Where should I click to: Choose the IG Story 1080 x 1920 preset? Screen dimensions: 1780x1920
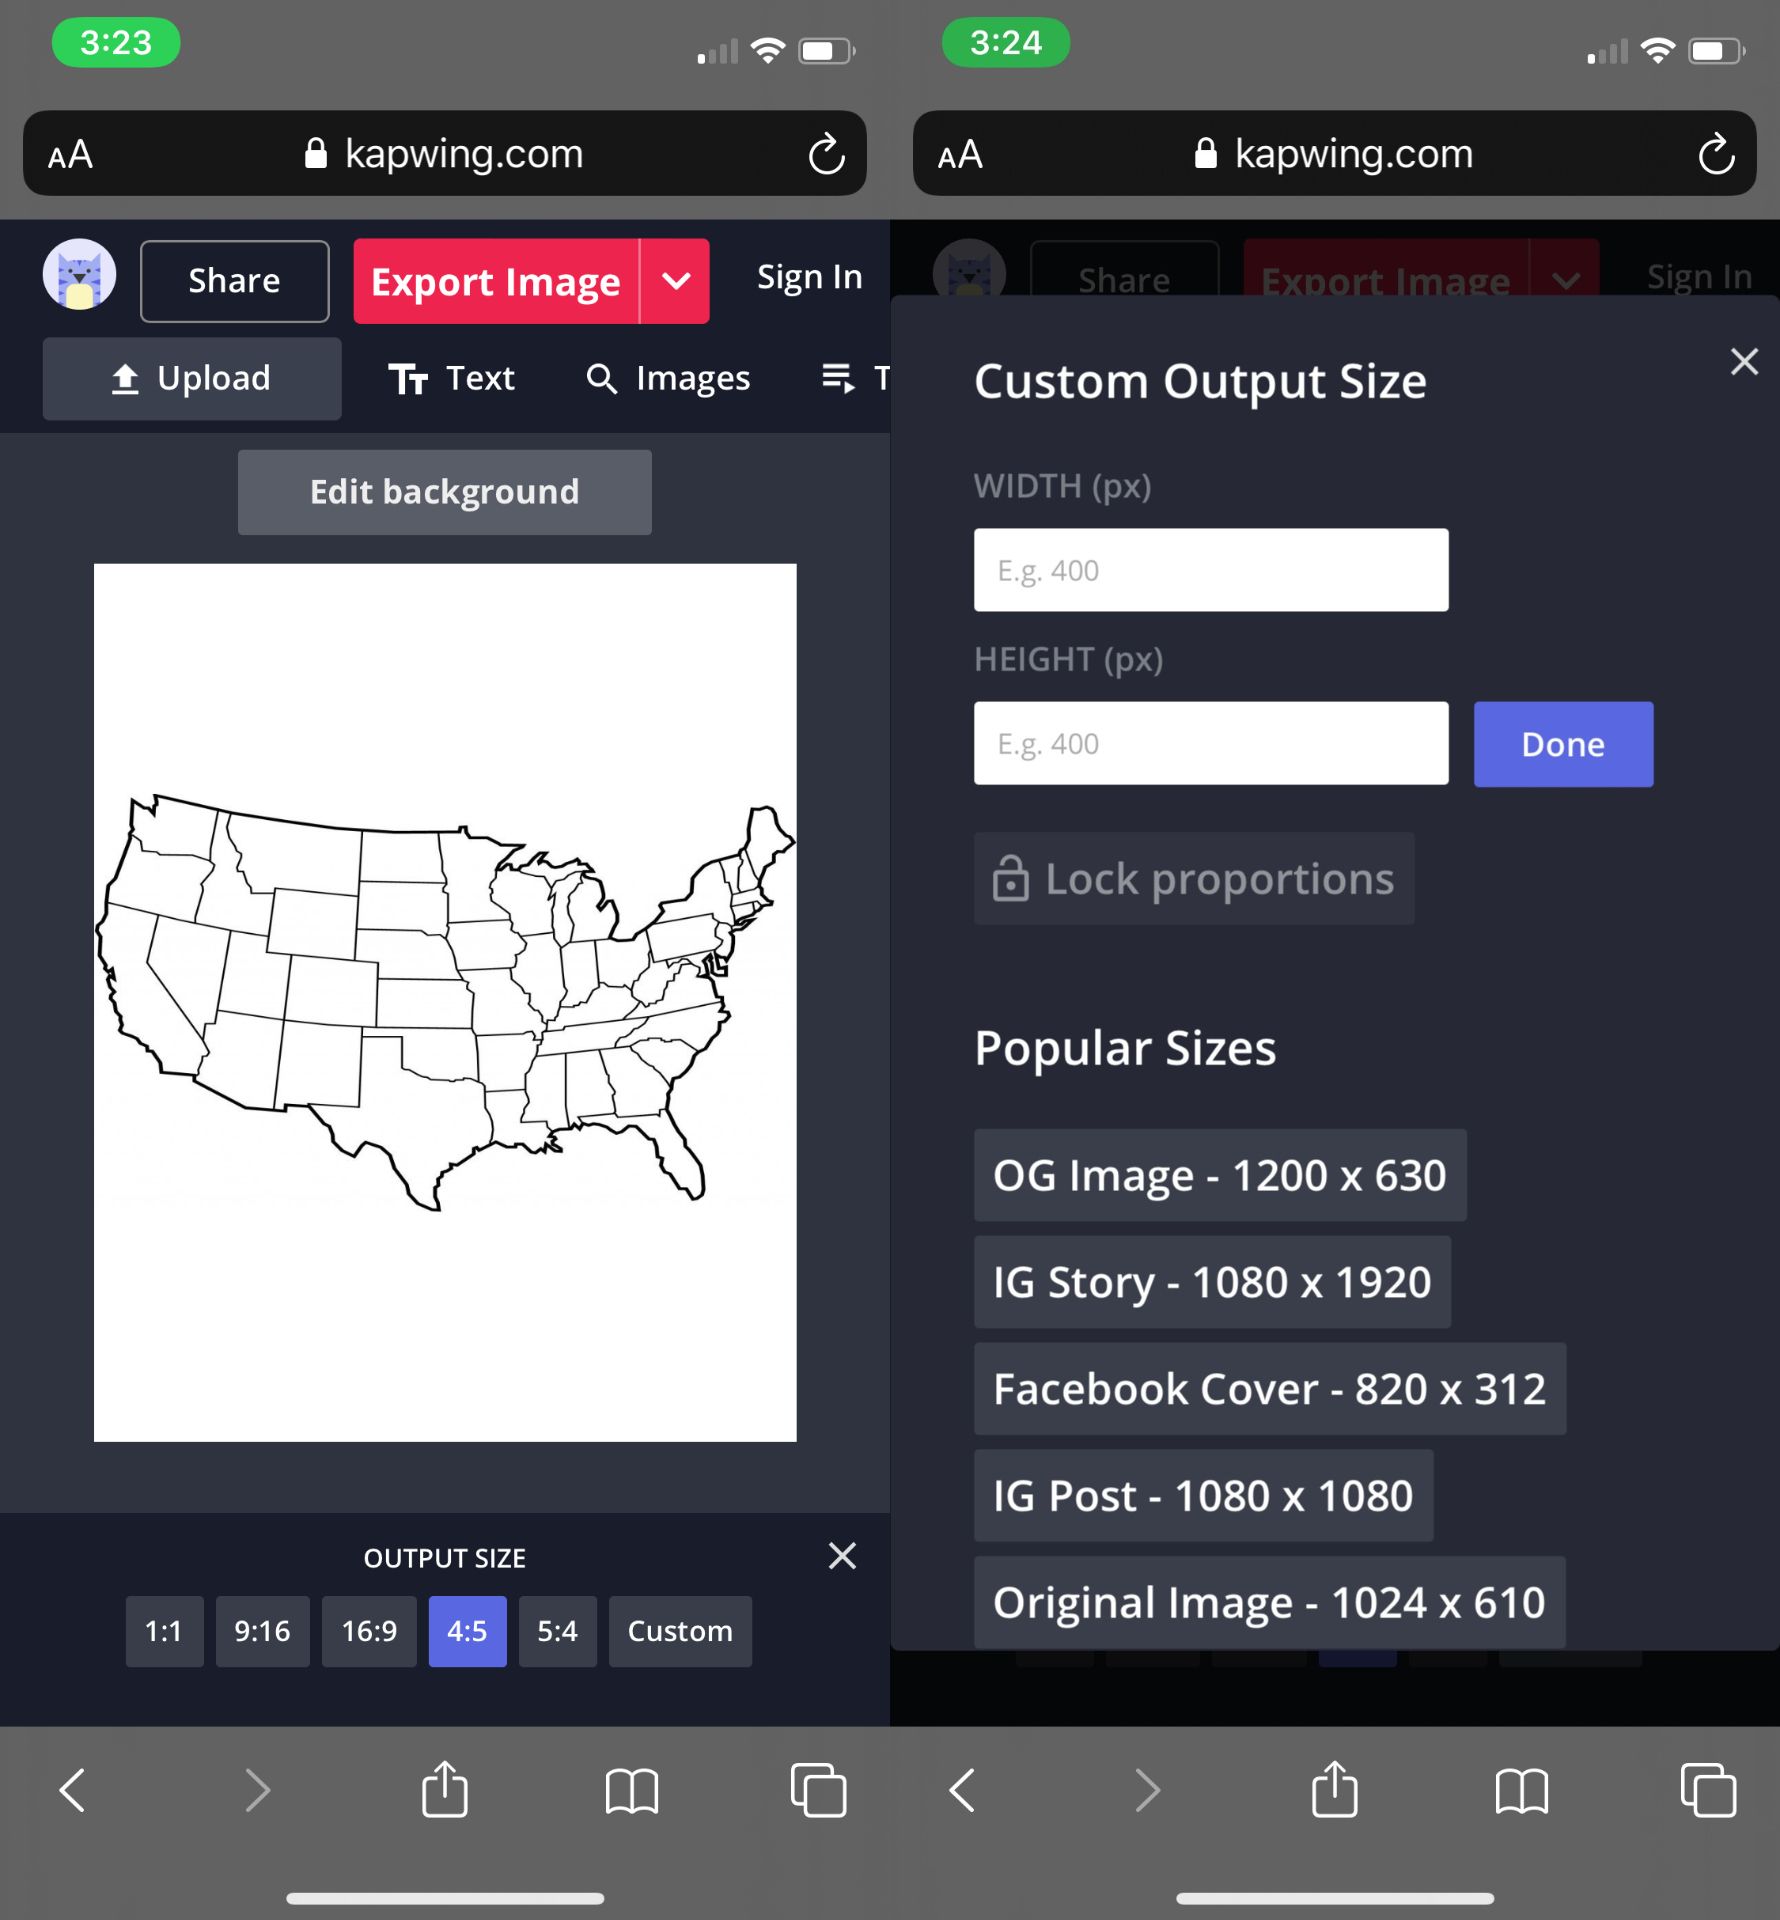1210,1283
